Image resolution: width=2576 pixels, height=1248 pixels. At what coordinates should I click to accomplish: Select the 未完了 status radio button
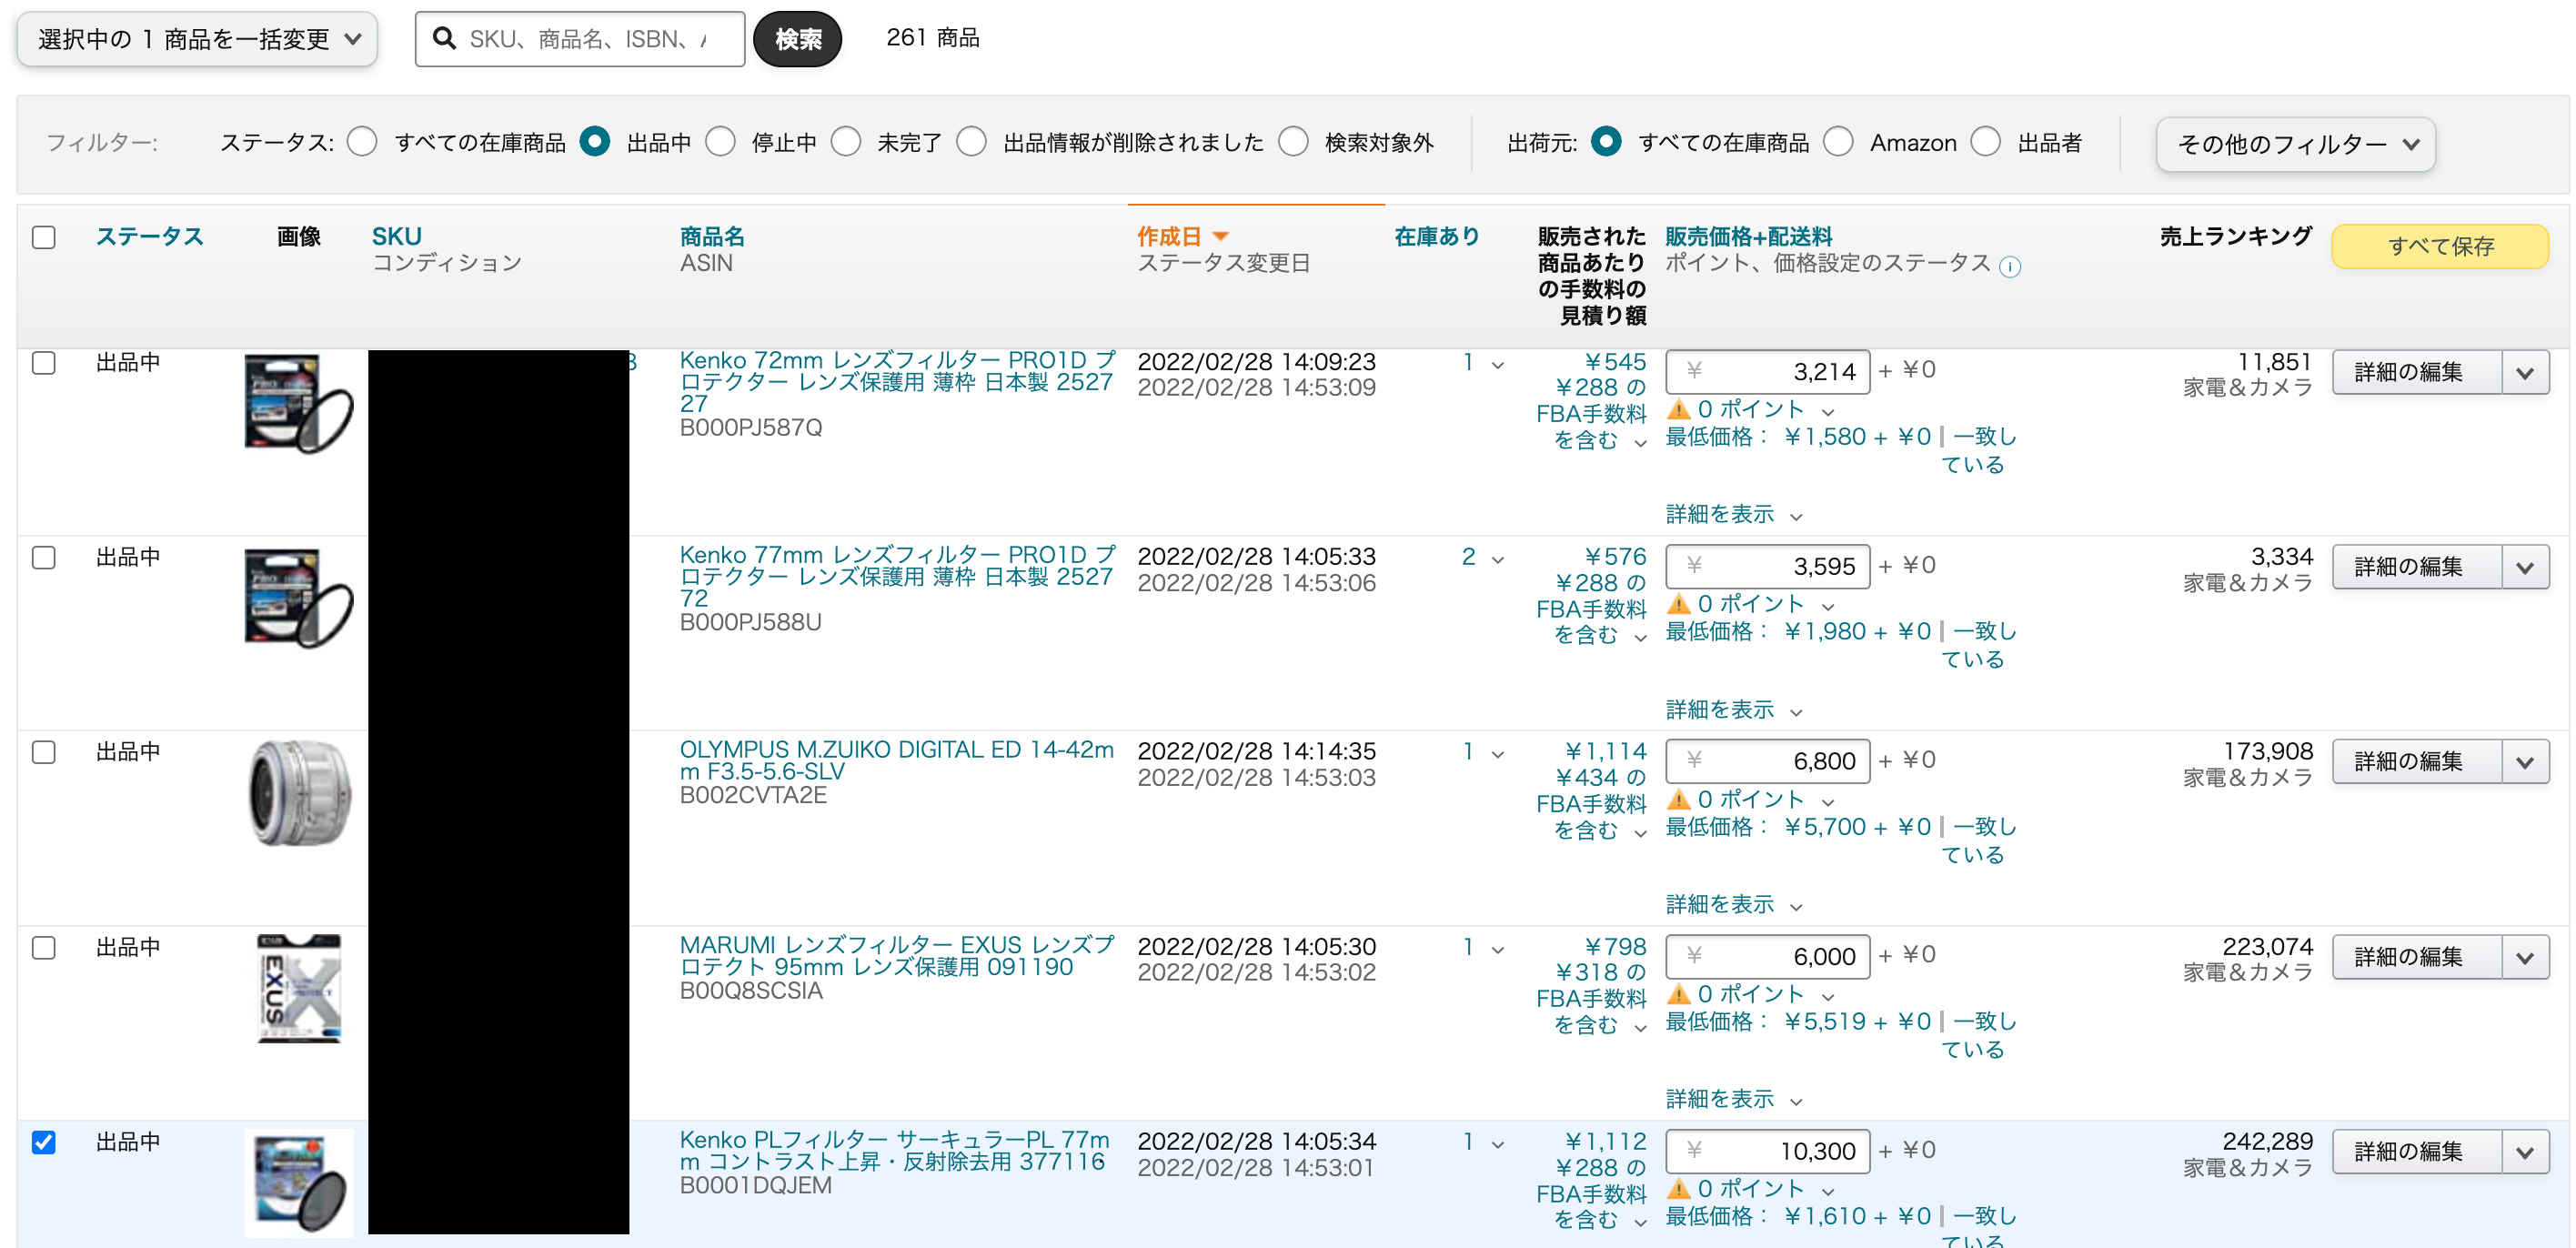[846, 142]
